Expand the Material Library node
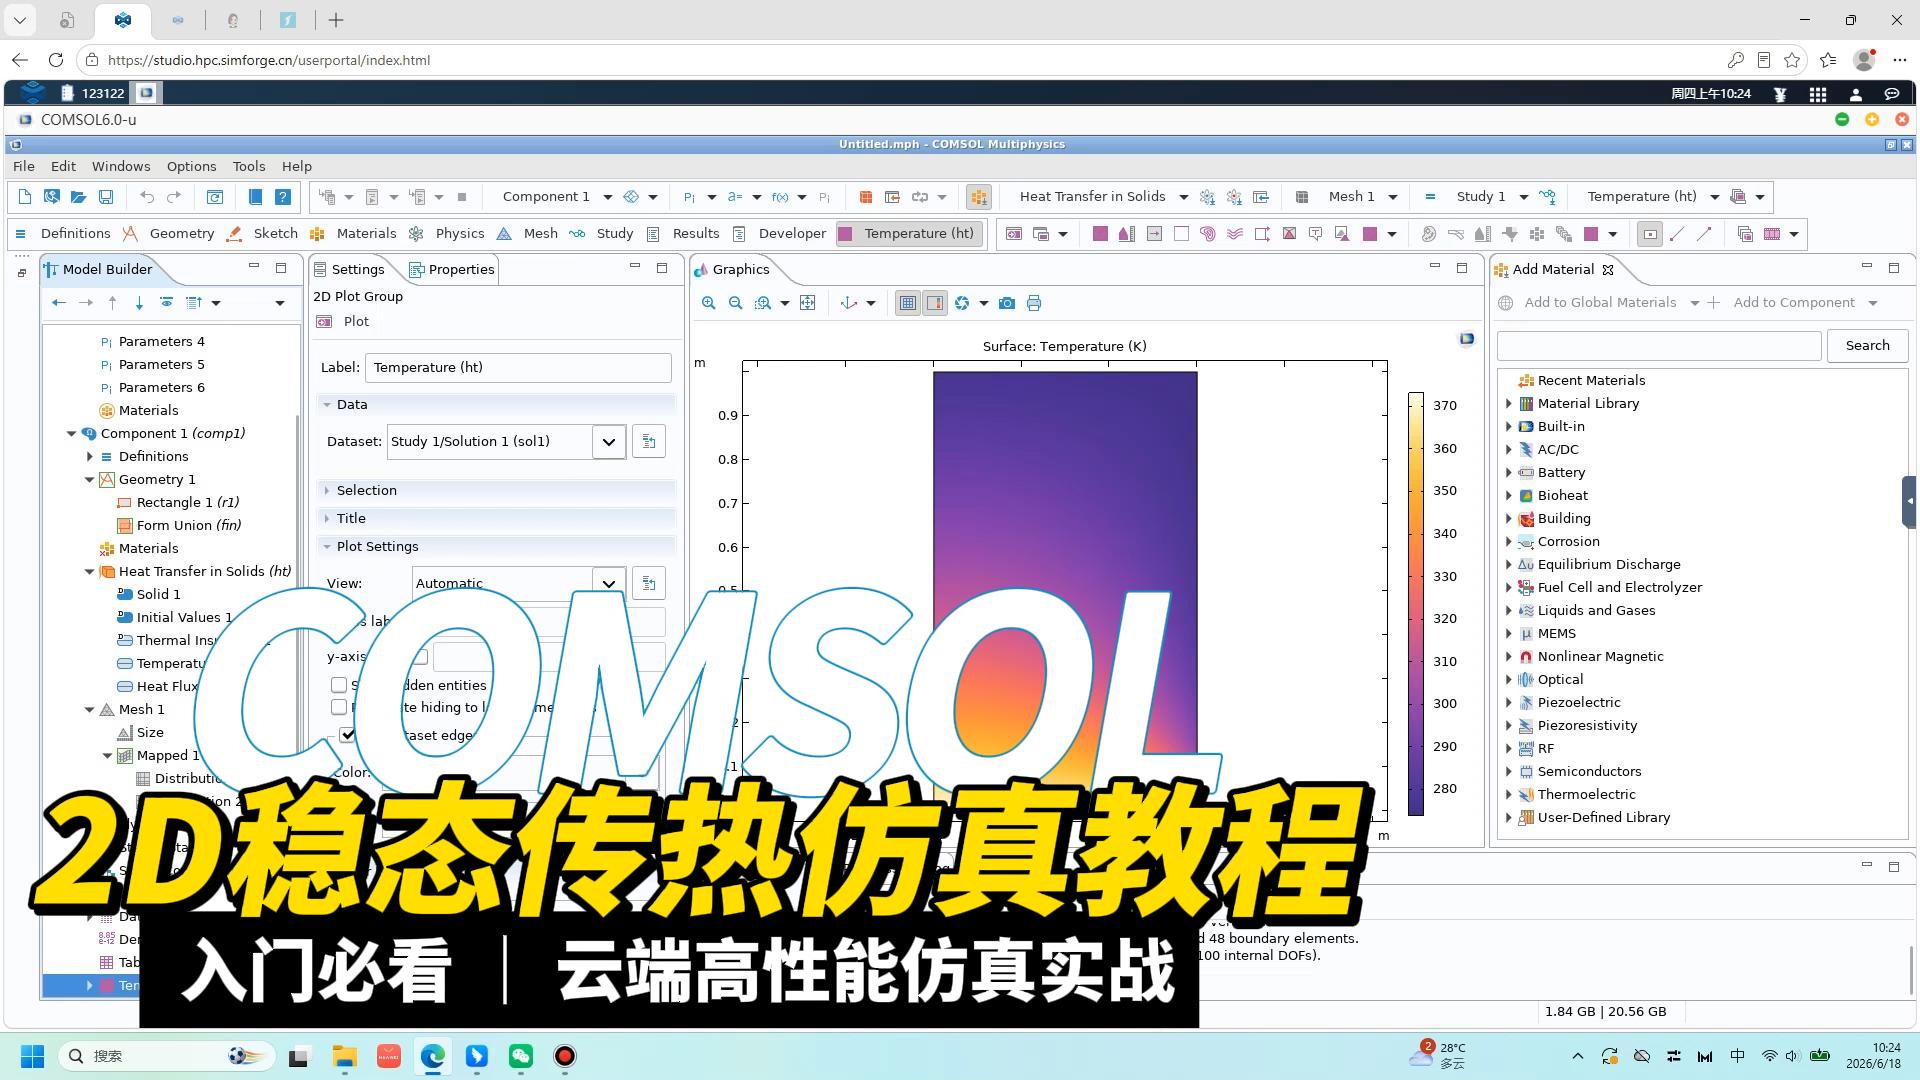This screenshot has width=1920, height=1080. click(x=1509, y=403)
